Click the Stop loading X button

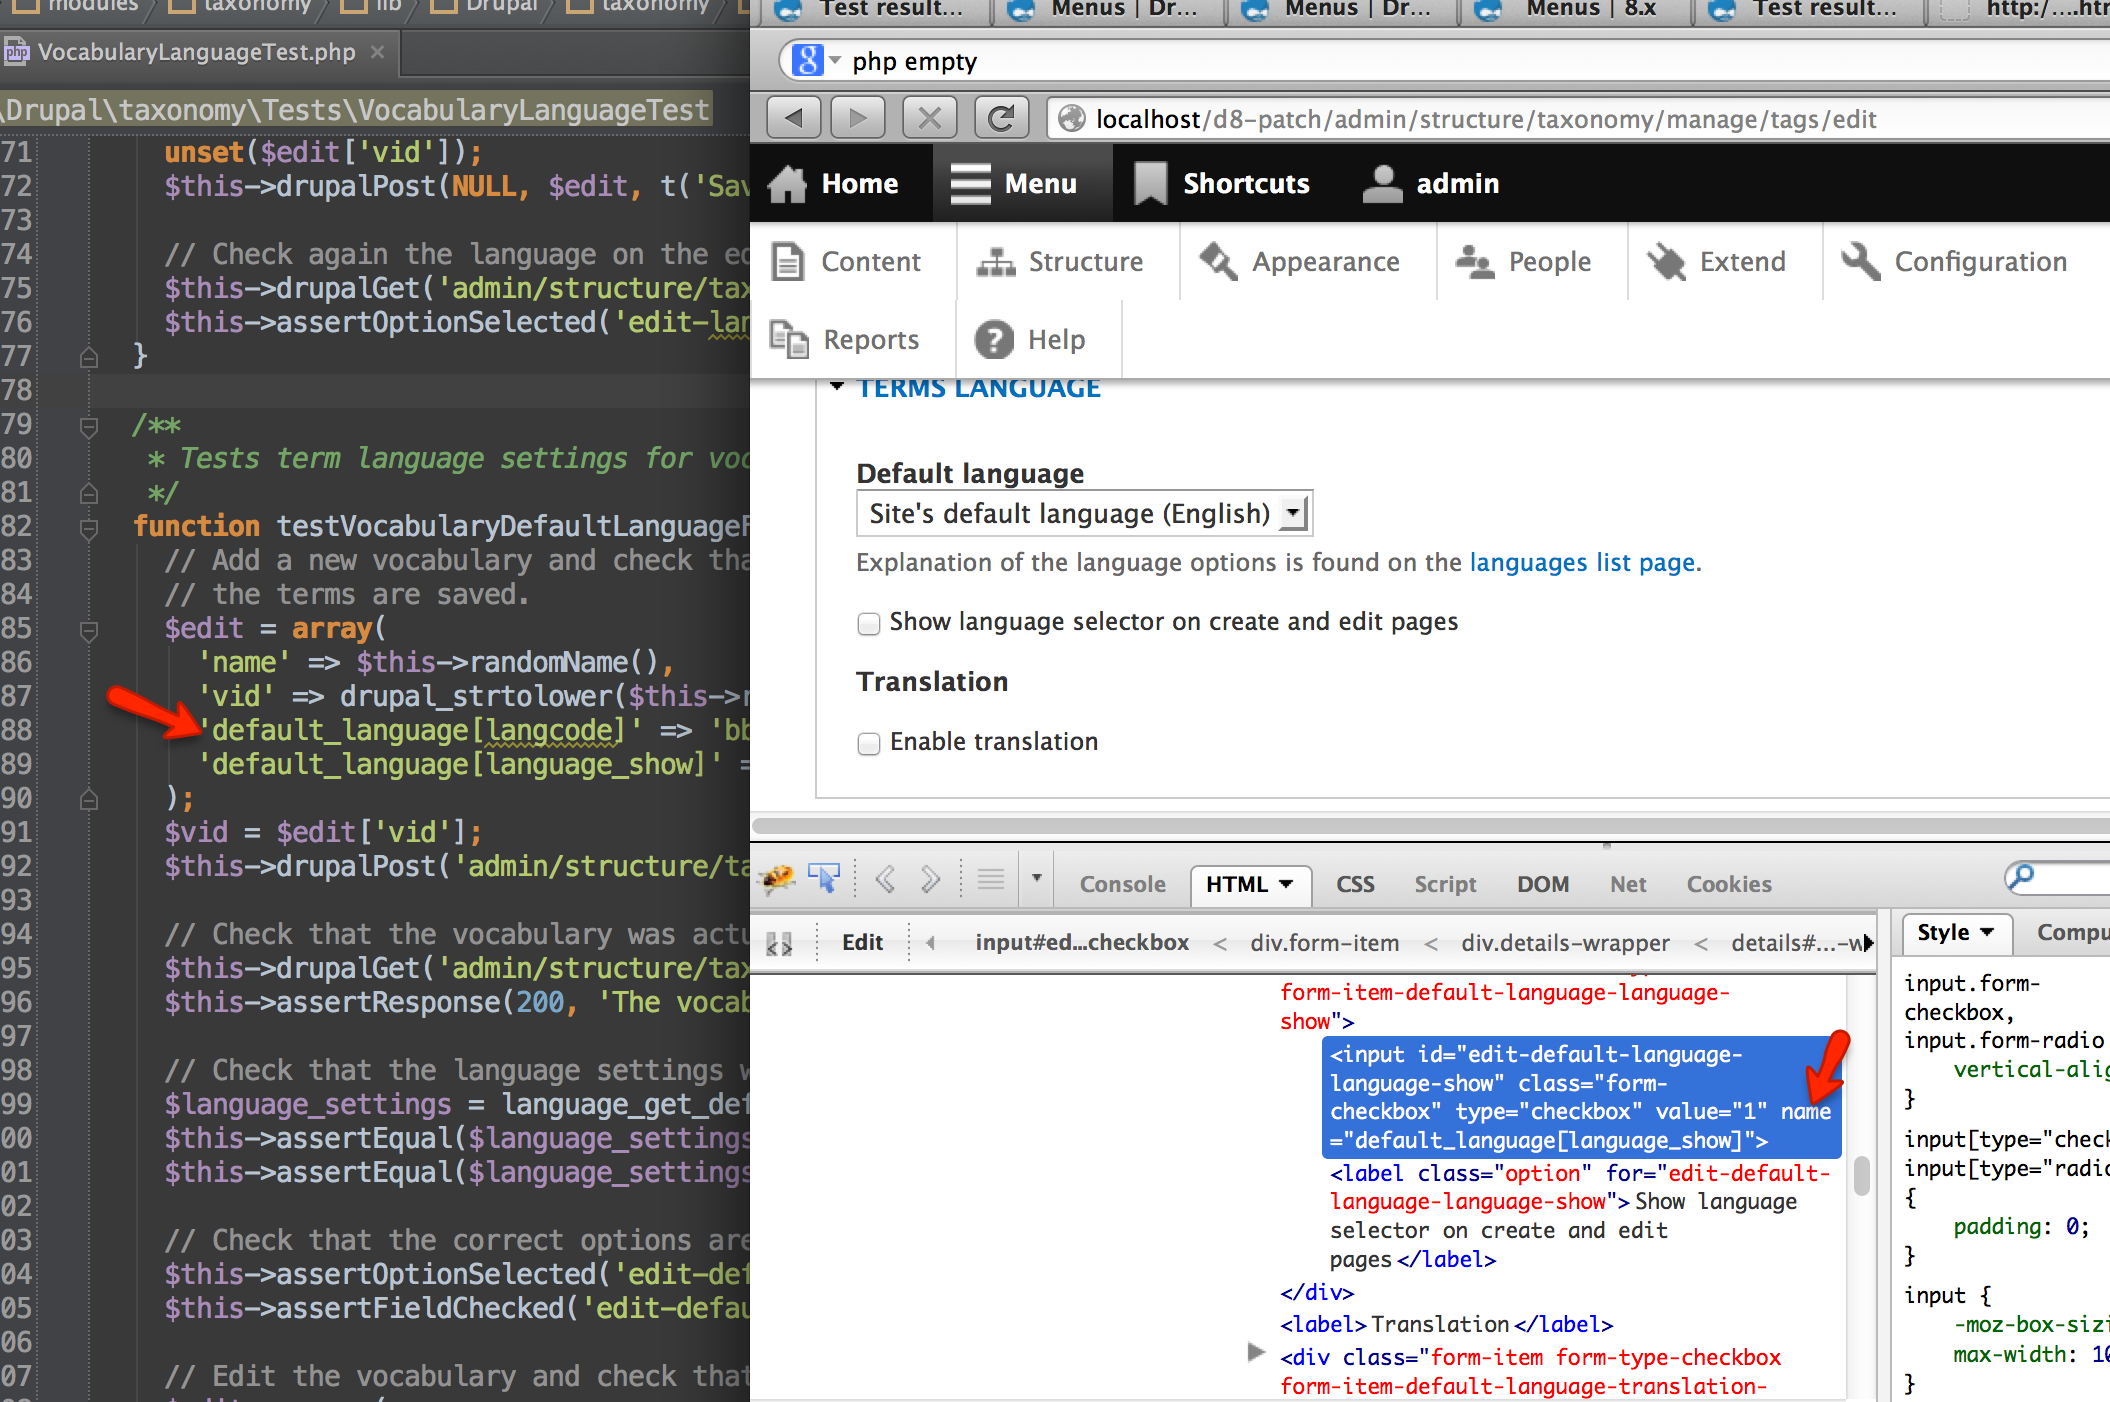point(929,119)
